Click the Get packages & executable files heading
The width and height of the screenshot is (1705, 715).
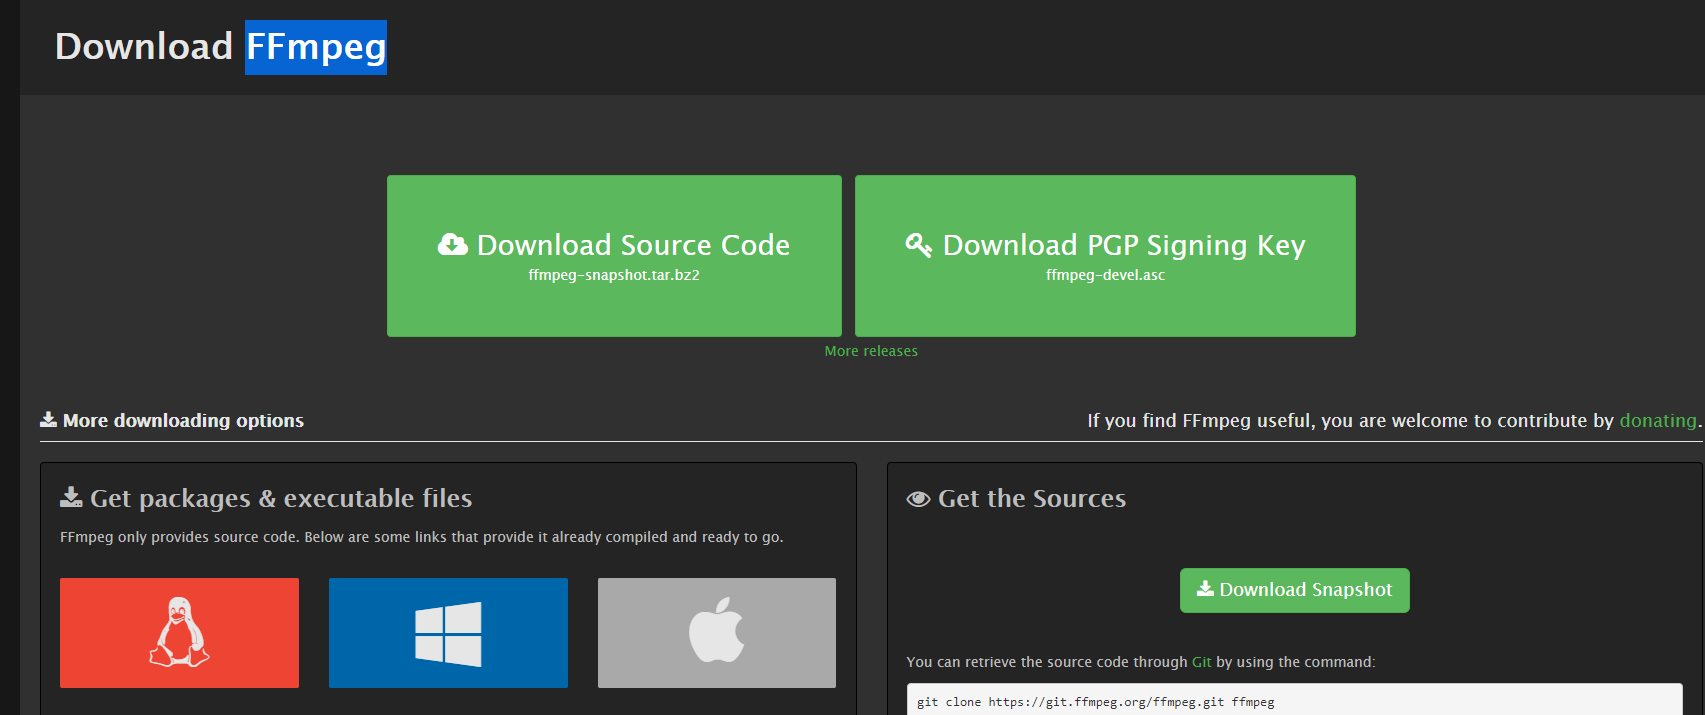pos(281,498)
